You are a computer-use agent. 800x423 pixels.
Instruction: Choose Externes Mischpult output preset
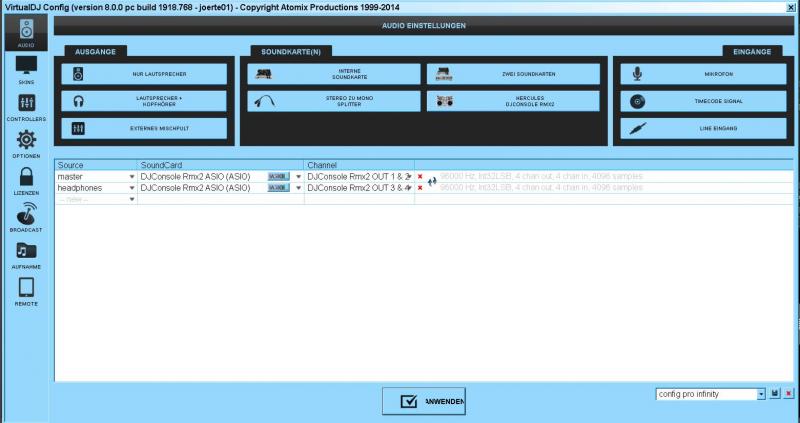click(144, 129)
